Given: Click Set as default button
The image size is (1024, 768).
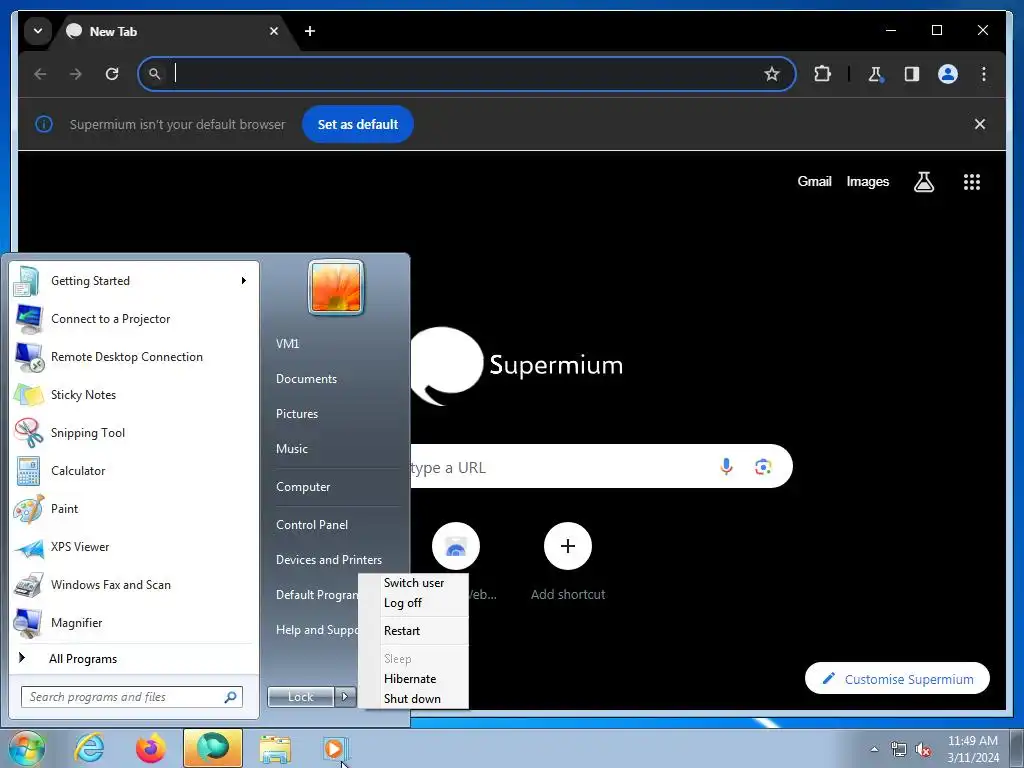Looking at the screenshot, I should (357, 124).
